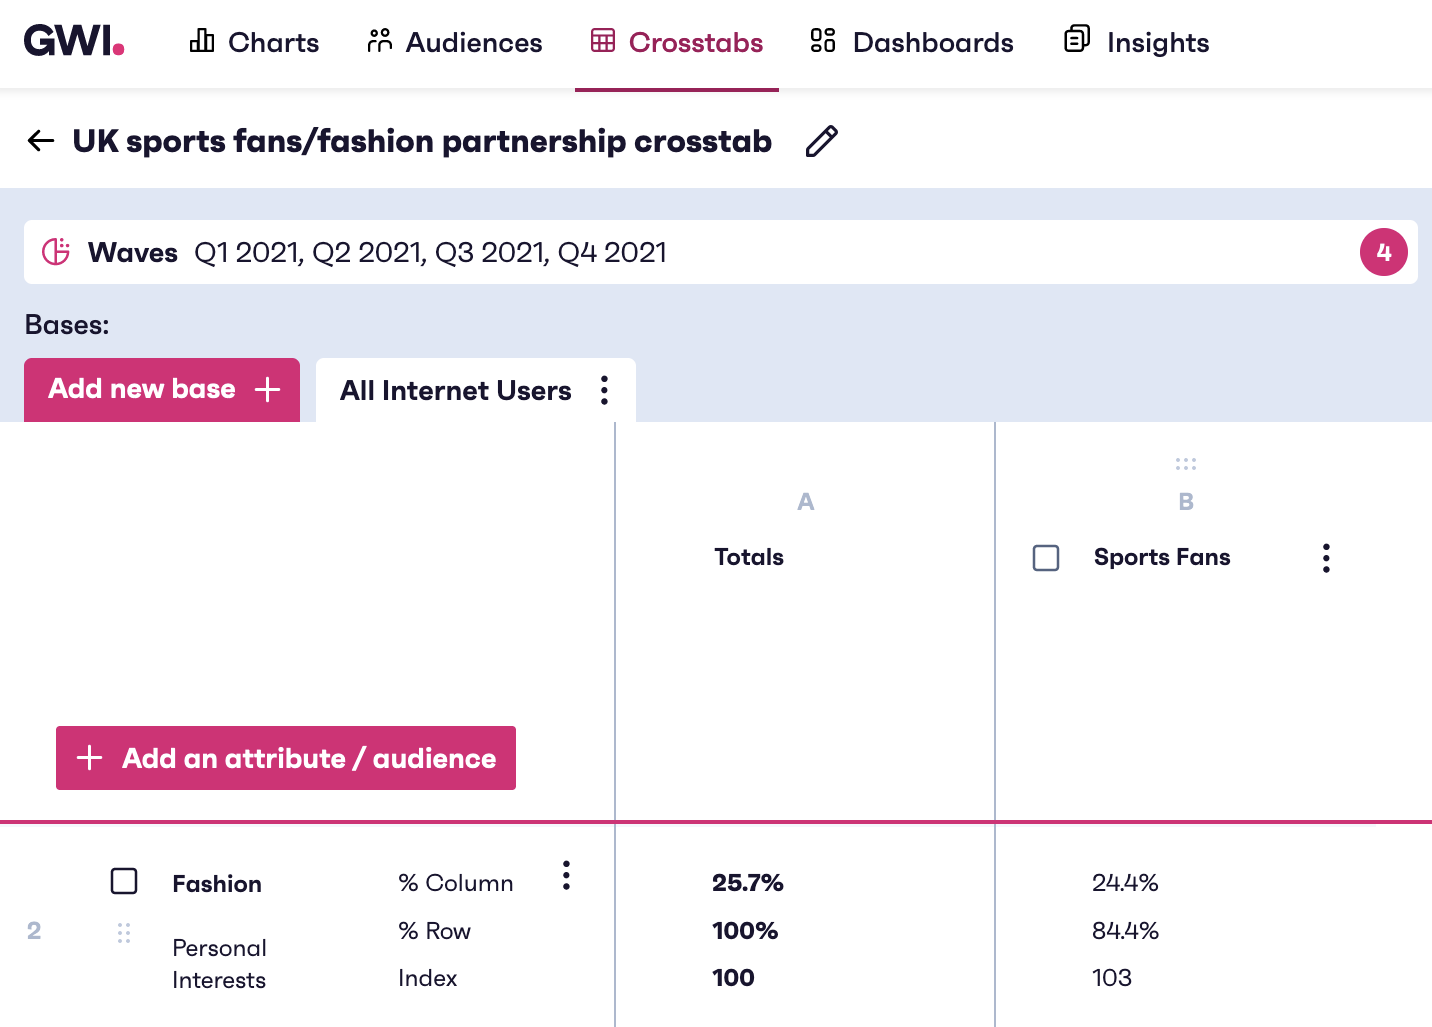Open the Dashboards tiles icon
The image size is (1432, 1027).
pos(822,41)
